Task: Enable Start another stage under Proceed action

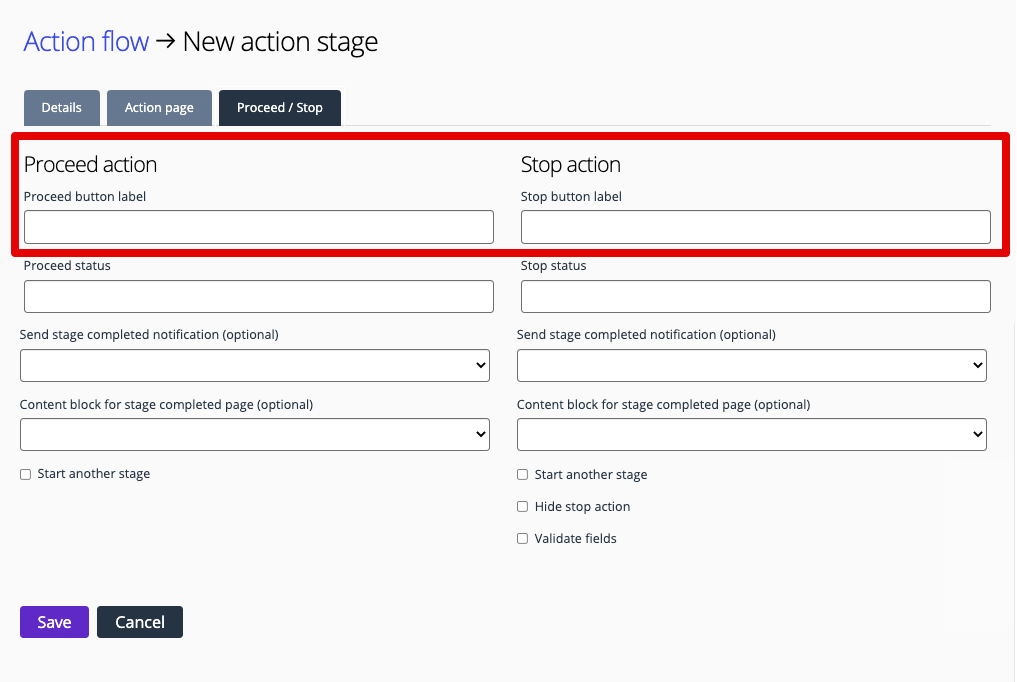Action: (x=25, y=474)
